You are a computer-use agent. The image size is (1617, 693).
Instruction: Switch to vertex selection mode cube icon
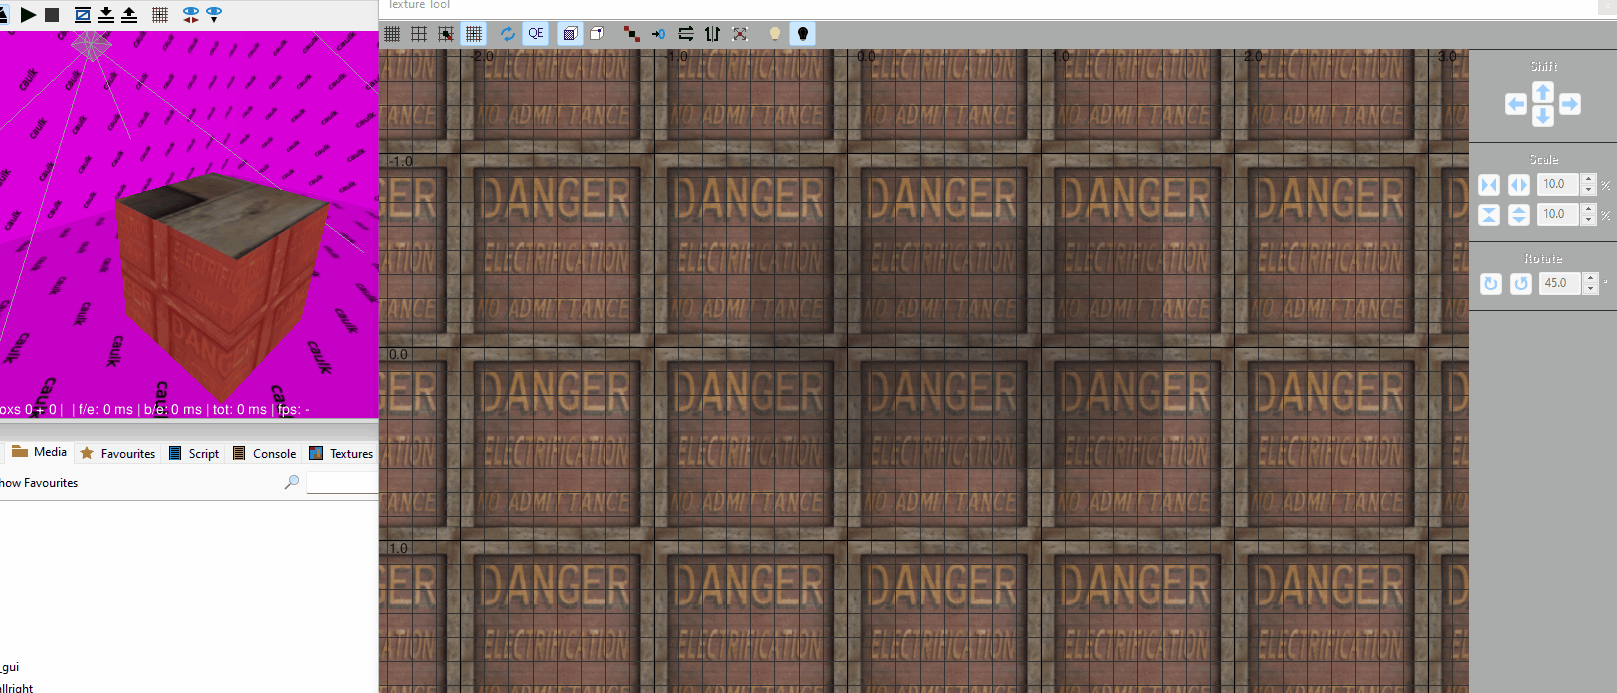pos(597,34)
